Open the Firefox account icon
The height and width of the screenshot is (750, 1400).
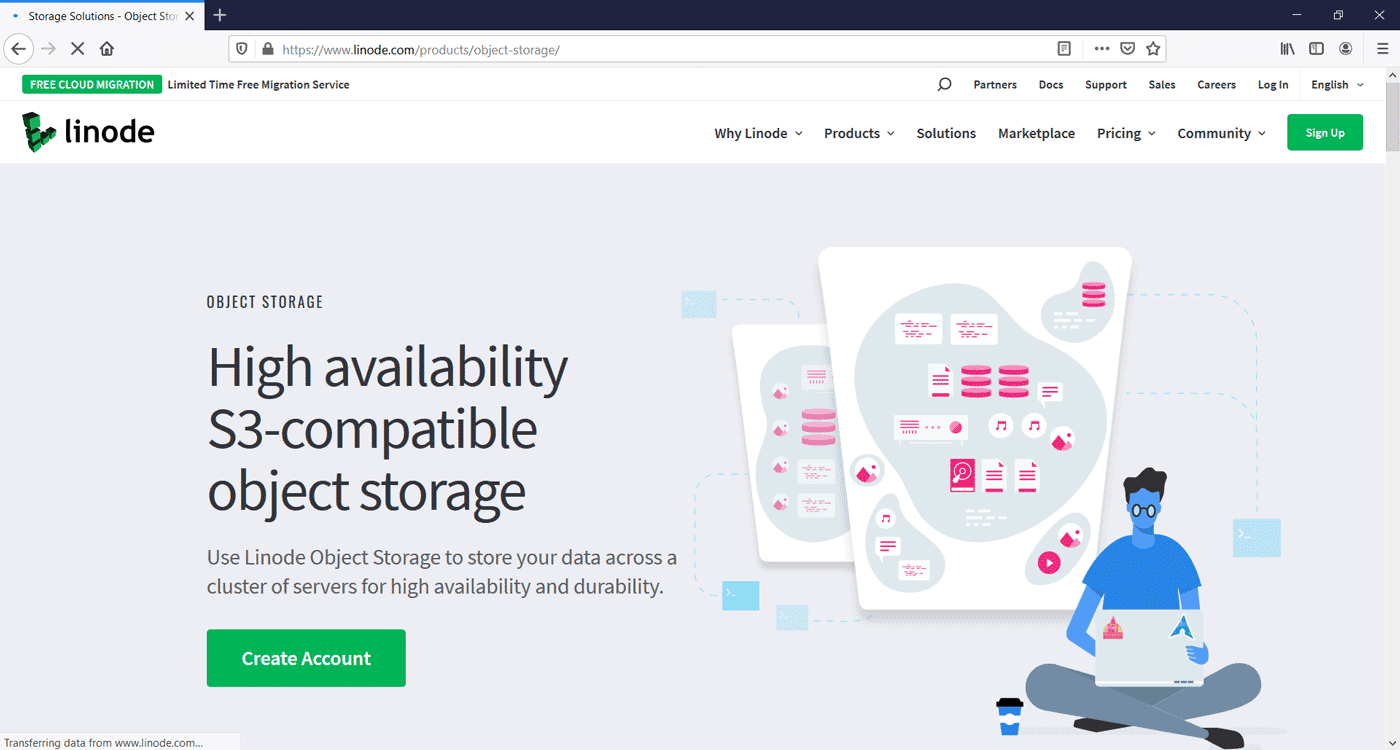(1346, 49)
